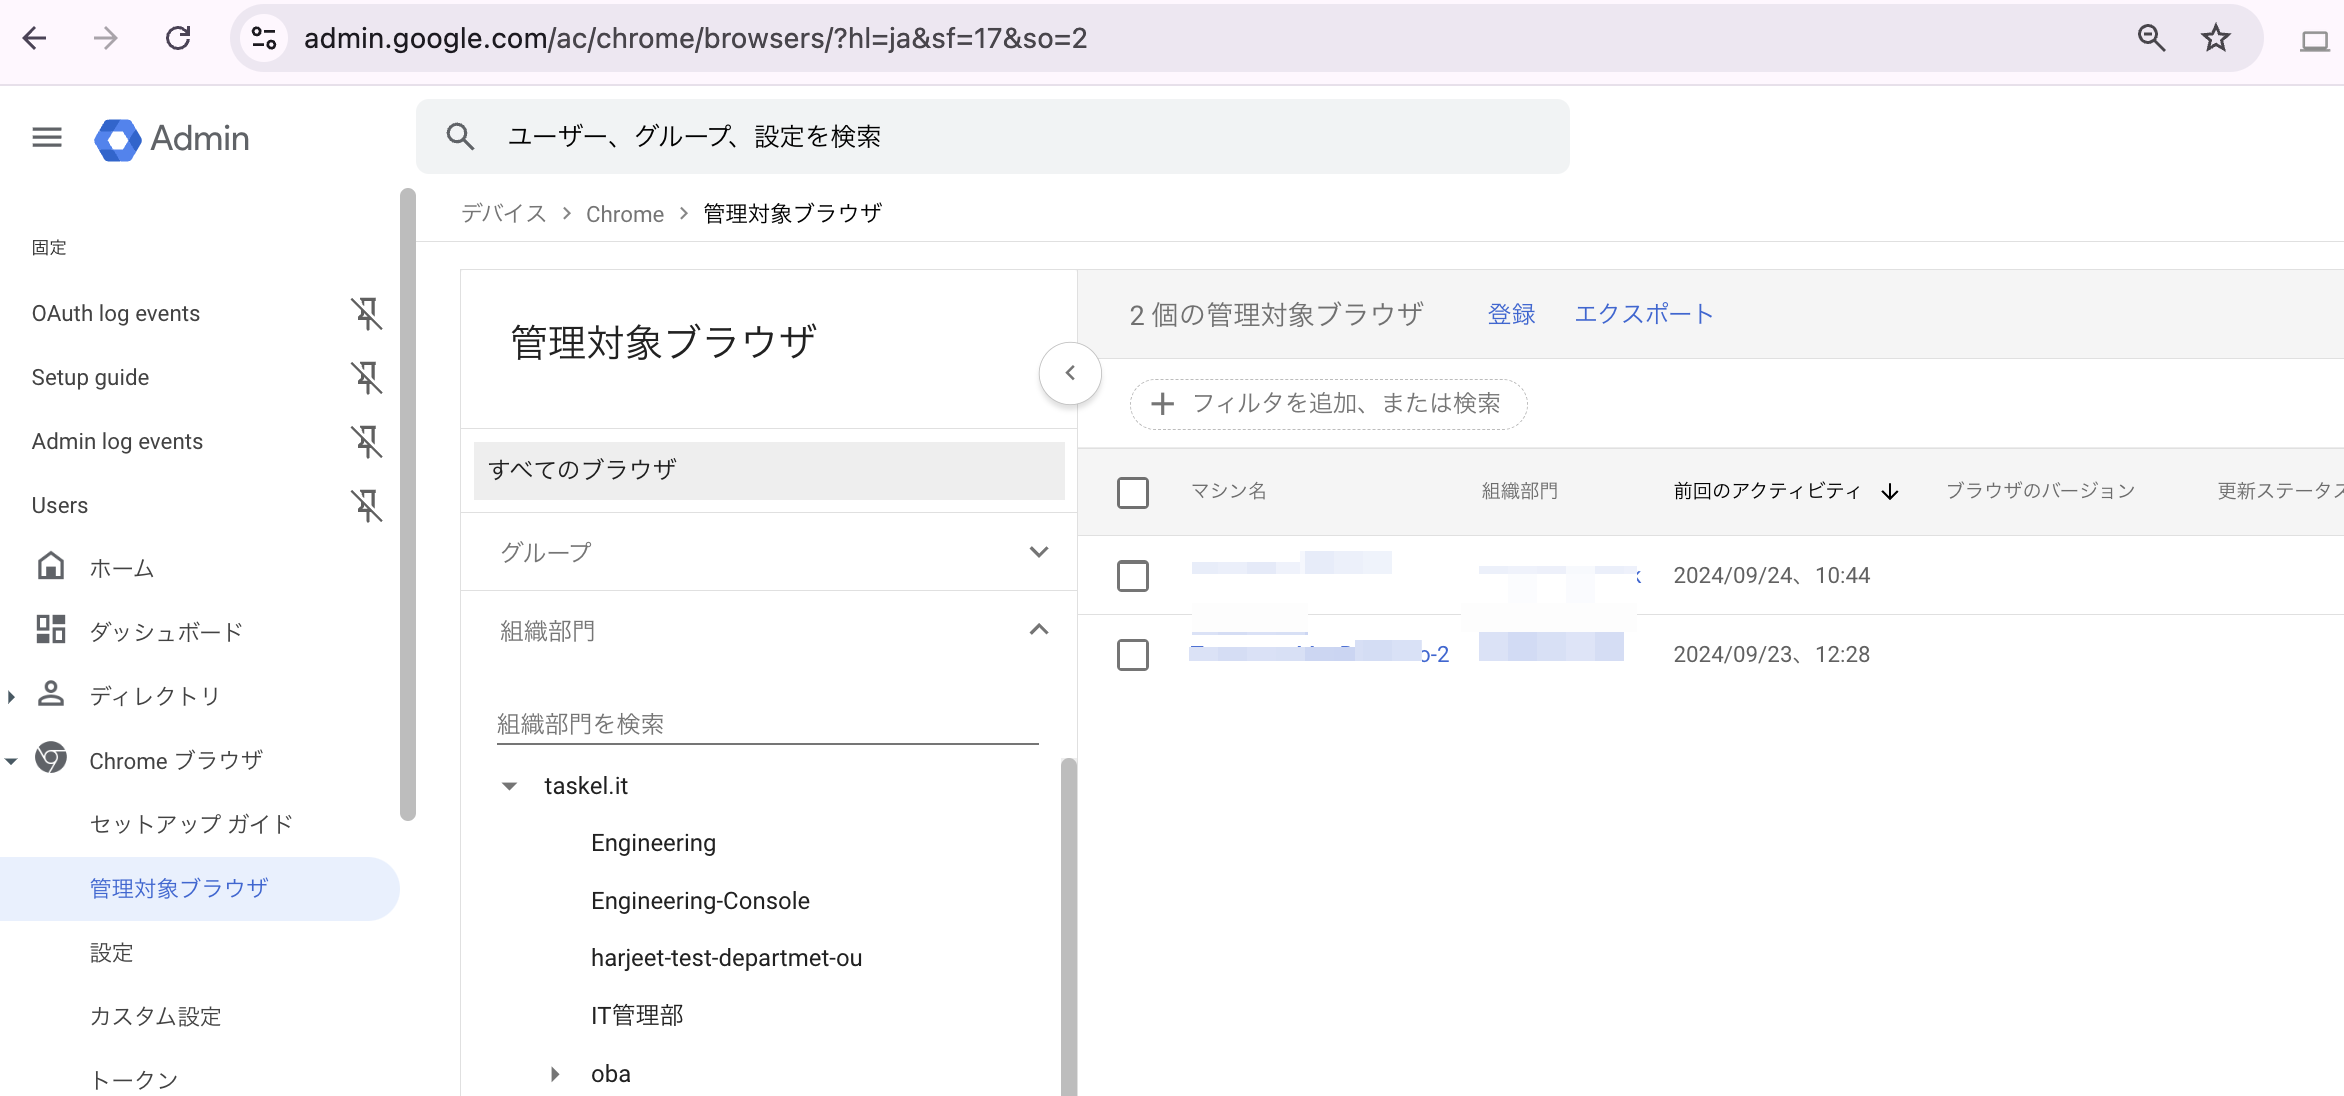Open the hamburger main menu

[x=47, y=138]
